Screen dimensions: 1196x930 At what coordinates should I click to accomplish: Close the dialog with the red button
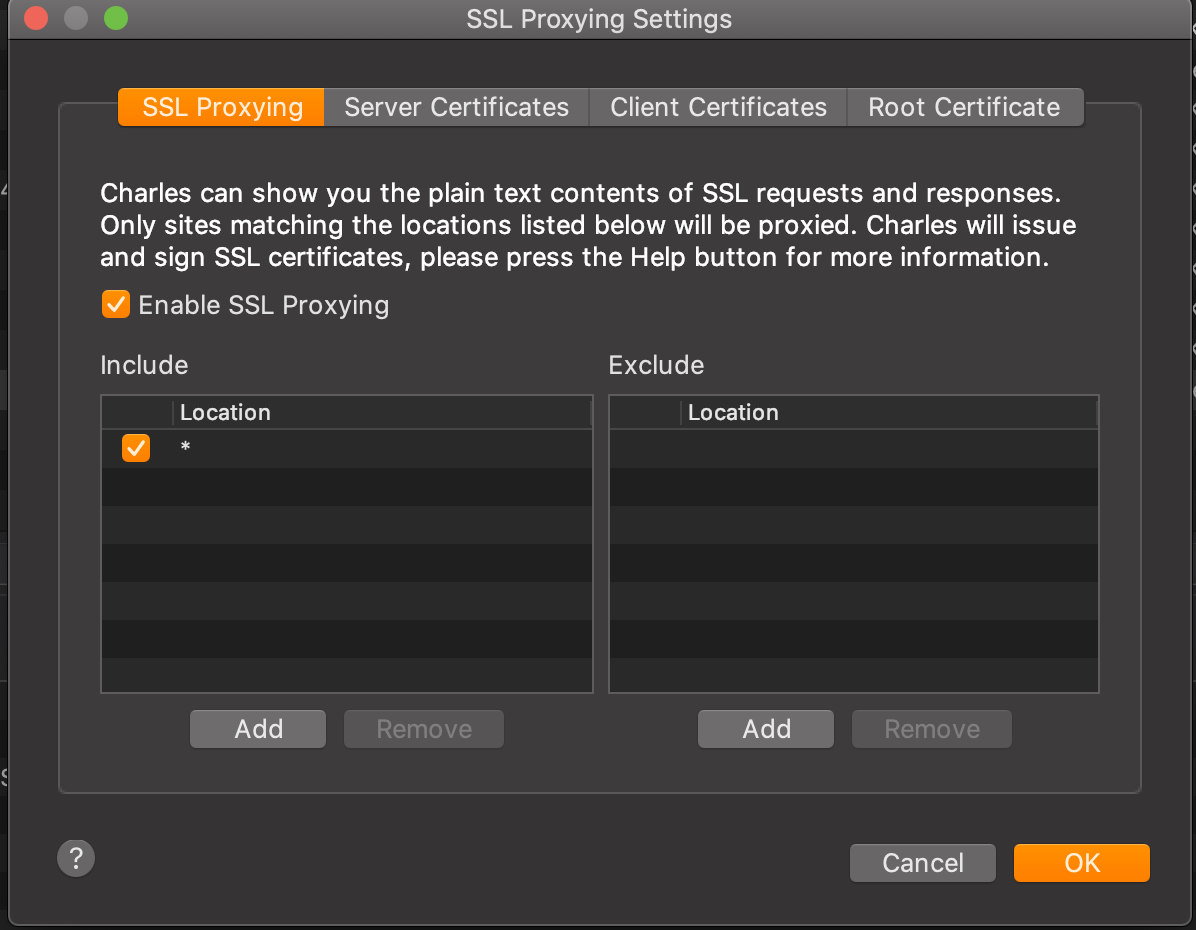click(36, 18)
